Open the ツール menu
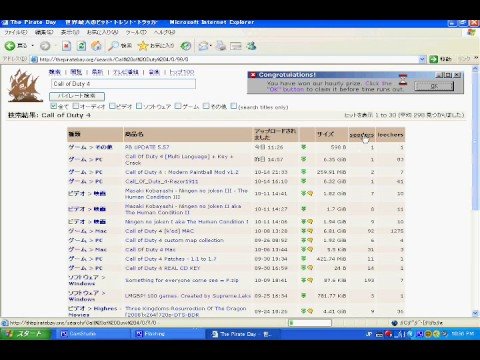 [x=136, y=32]
